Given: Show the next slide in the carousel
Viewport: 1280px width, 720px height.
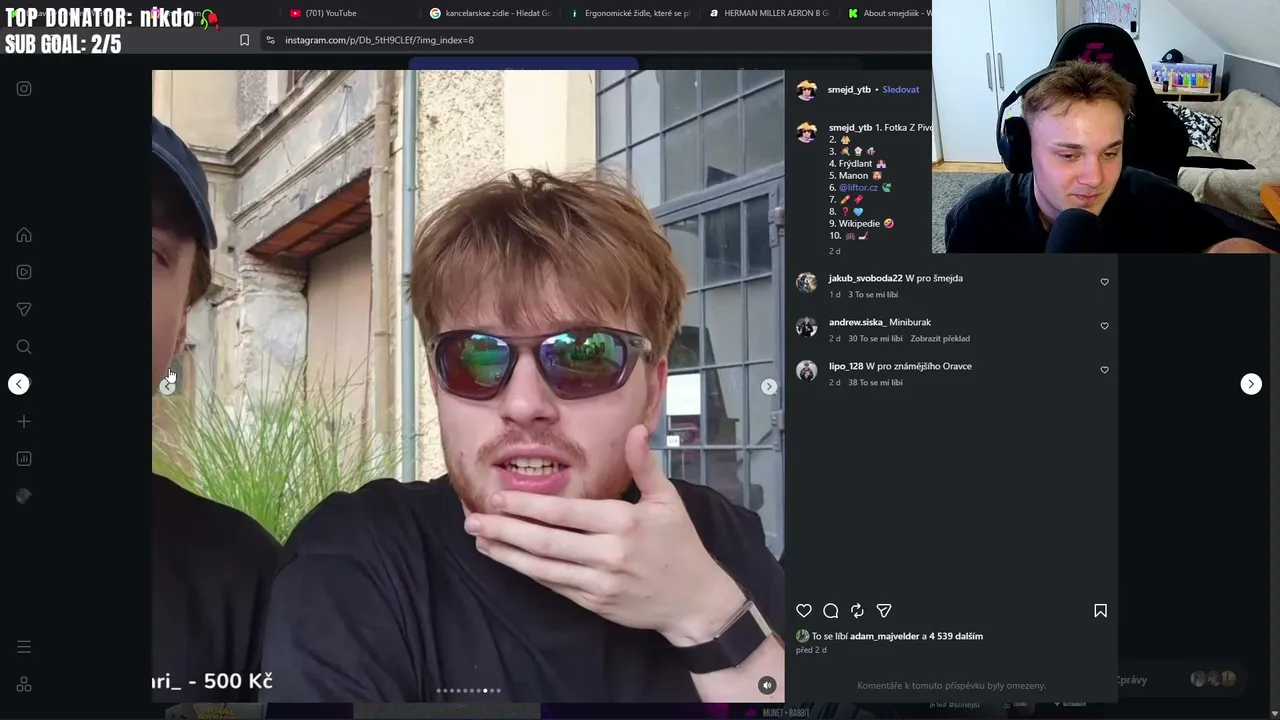Looking at the screenshot, I should tap(769, 387).
